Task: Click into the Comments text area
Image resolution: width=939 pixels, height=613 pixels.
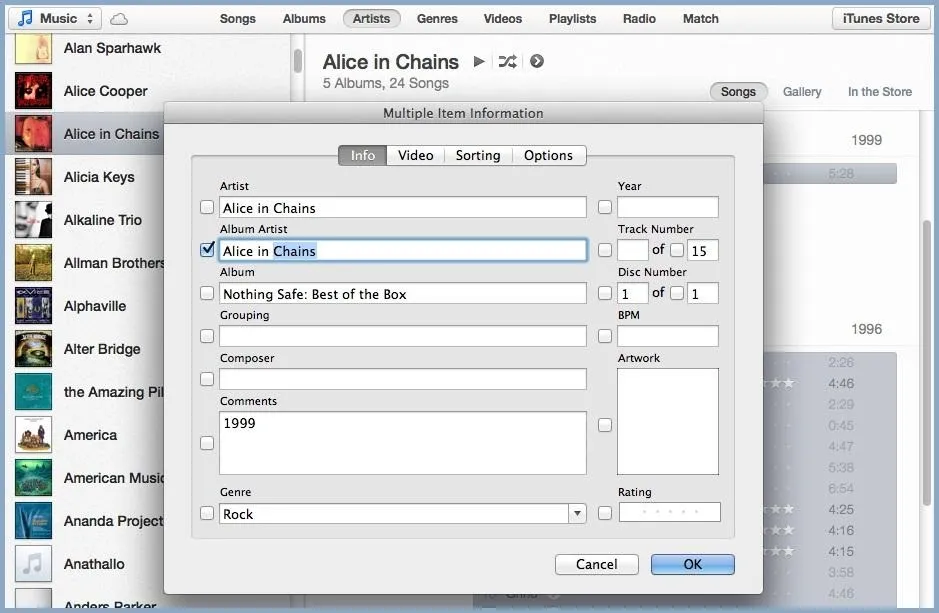Action: click(x=402, y=443)
